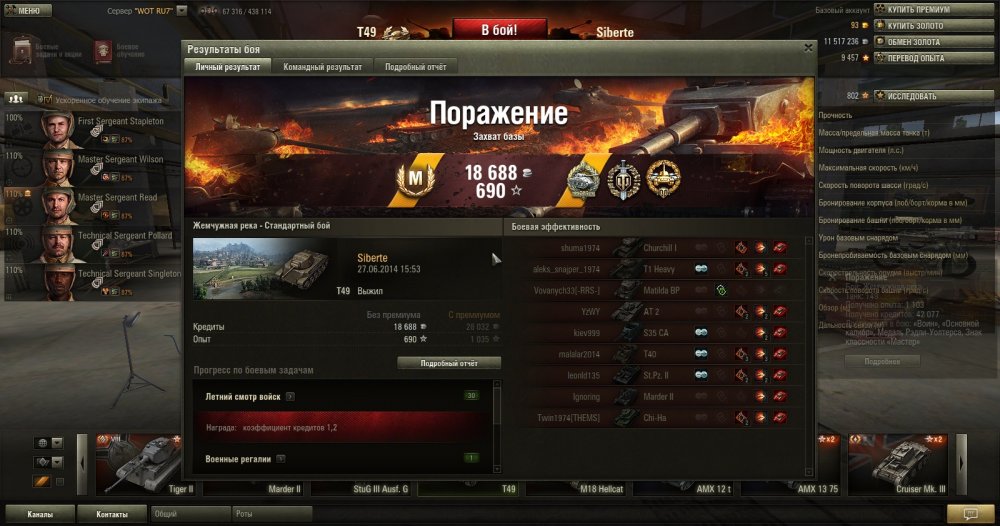Click the info icon next to Военные регалии
1000x526 pixels.
point(281,458)
